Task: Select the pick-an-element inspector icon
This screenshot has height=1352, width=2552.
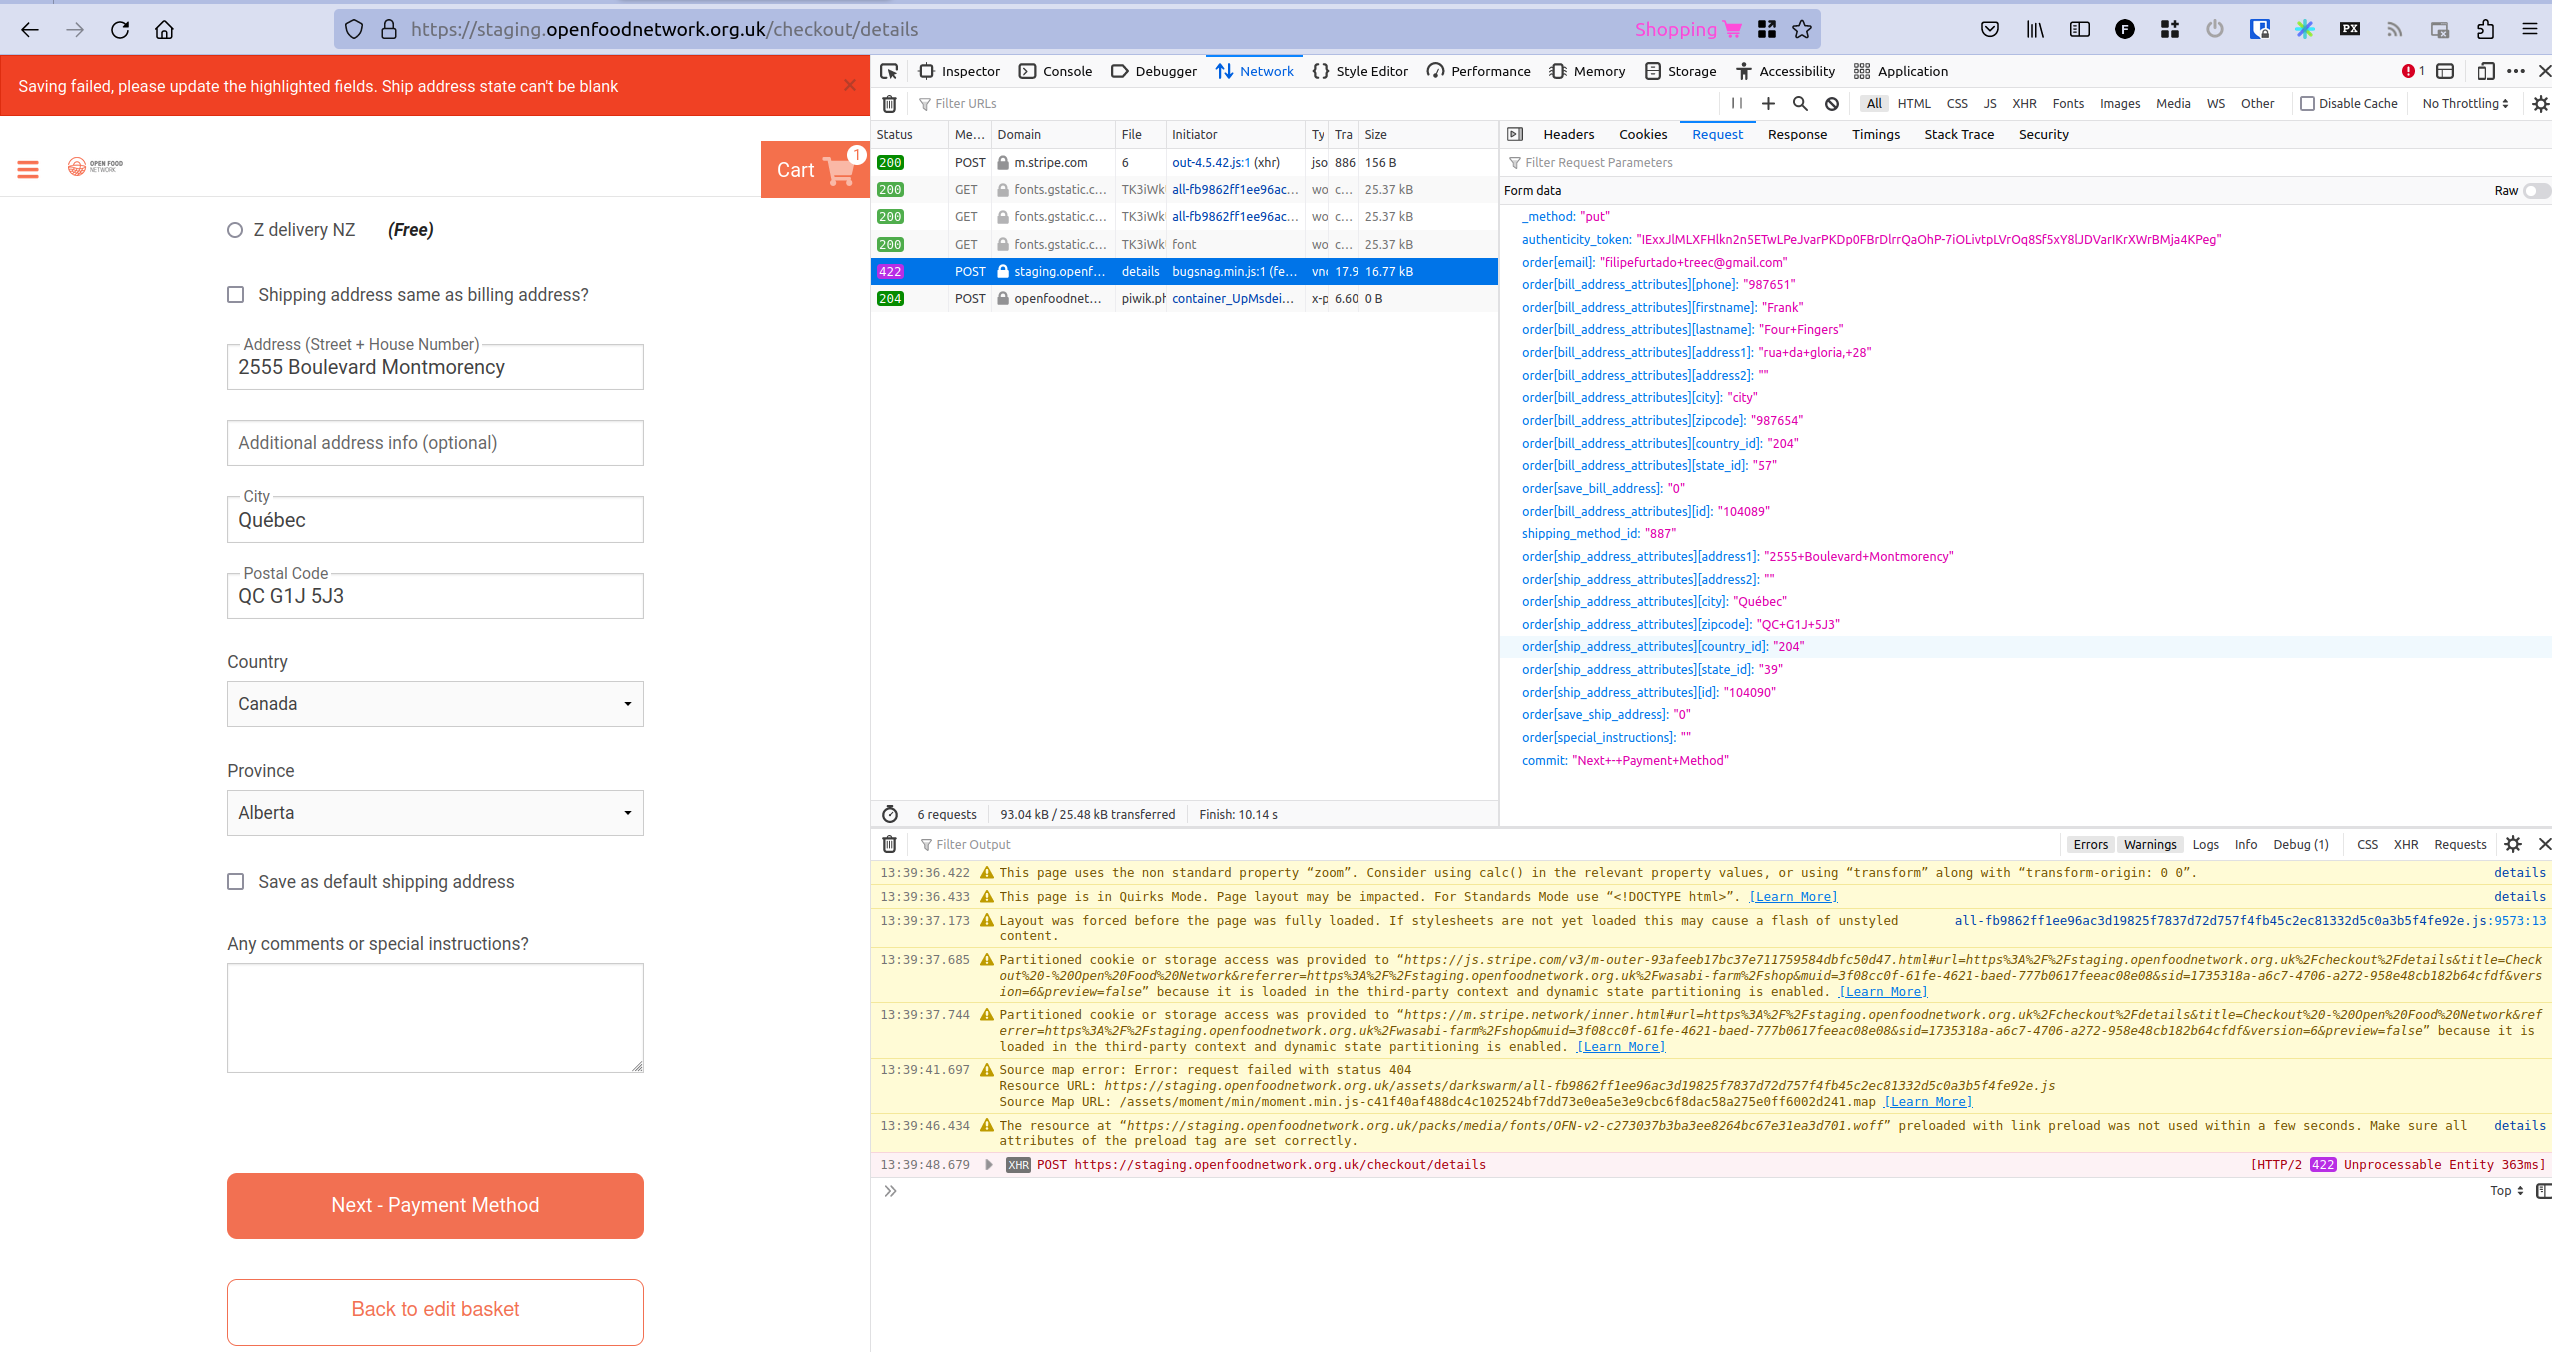Action: click(x=888, y=71)
